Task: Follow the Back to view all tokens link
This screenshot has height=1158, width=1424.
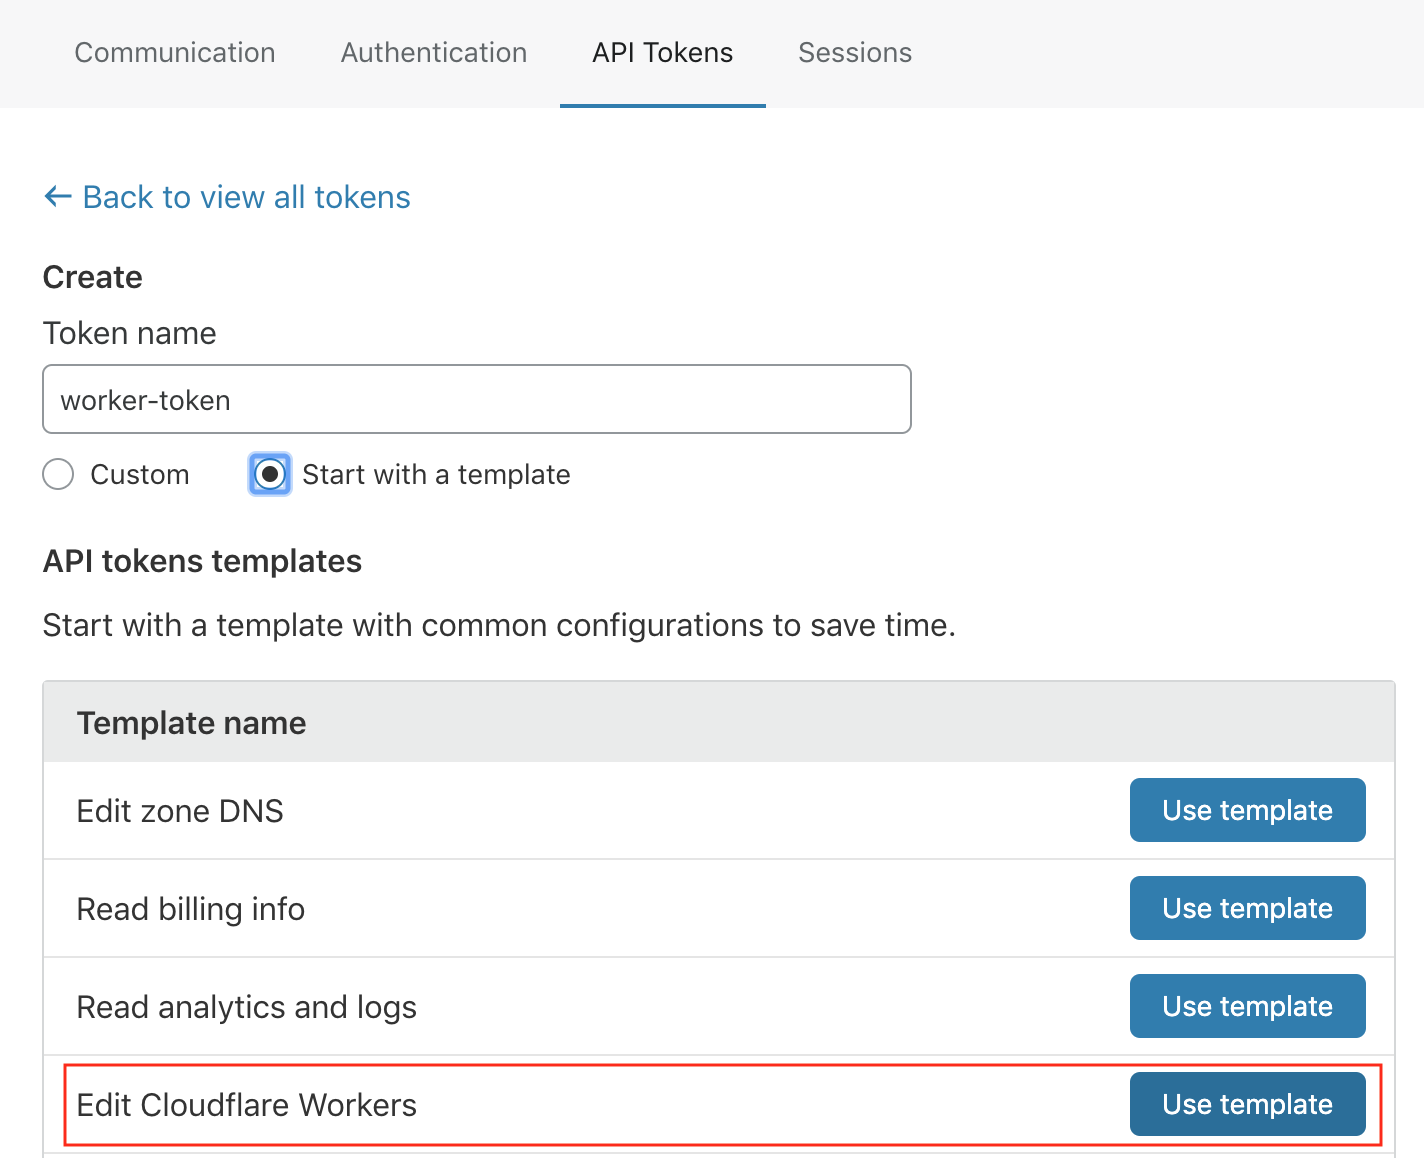Action: tap(246, 197)
